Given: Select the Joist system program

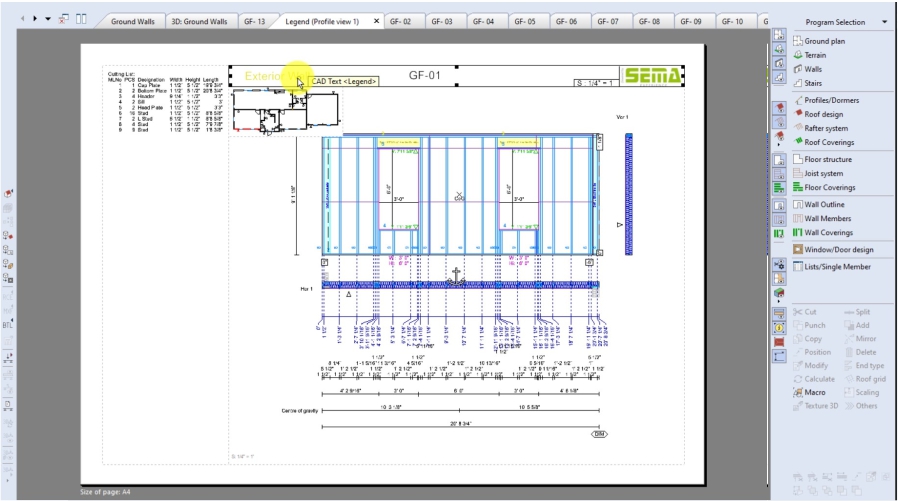Looking at the screenshot, I should point(823,173).
